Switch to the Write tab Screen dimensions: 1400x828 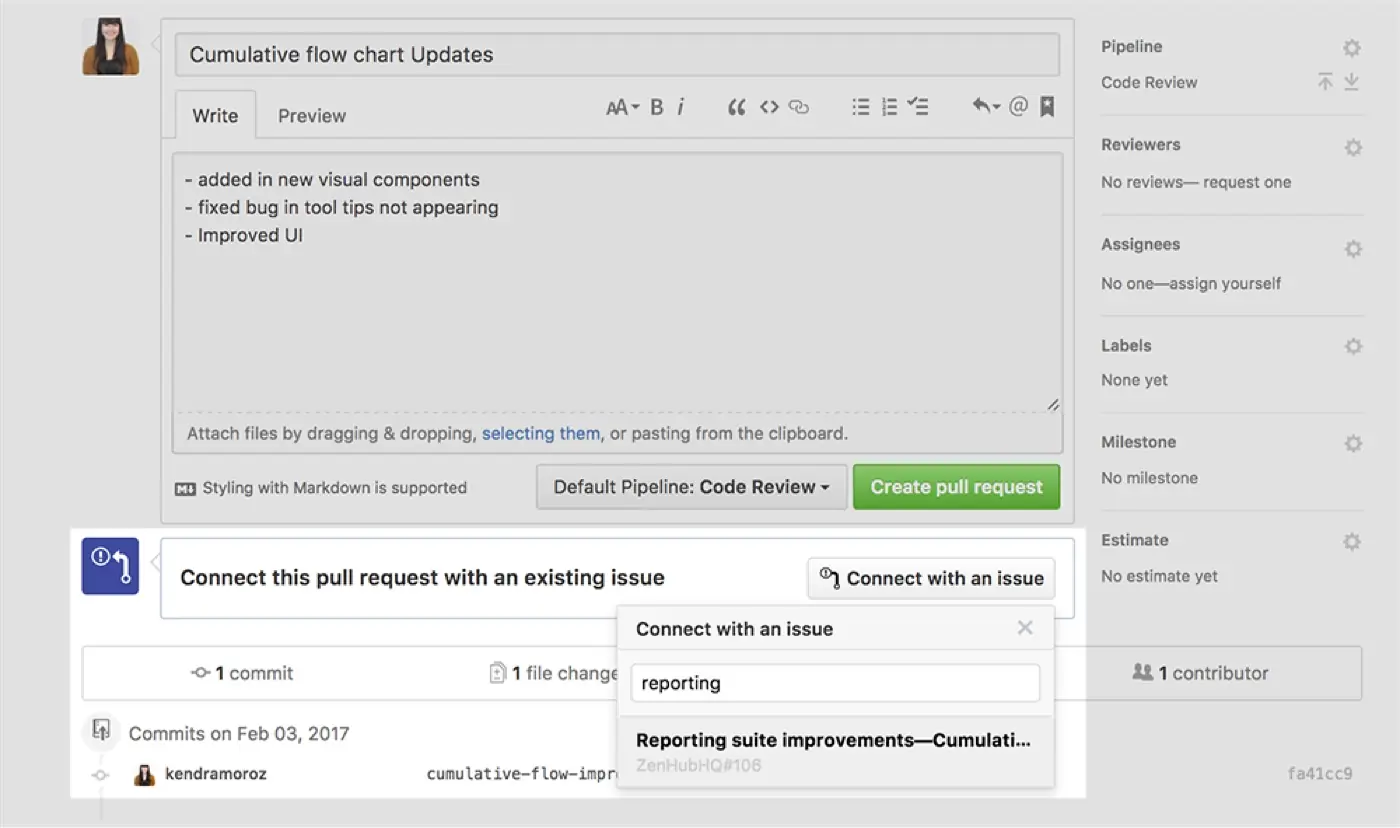[215, 115]
